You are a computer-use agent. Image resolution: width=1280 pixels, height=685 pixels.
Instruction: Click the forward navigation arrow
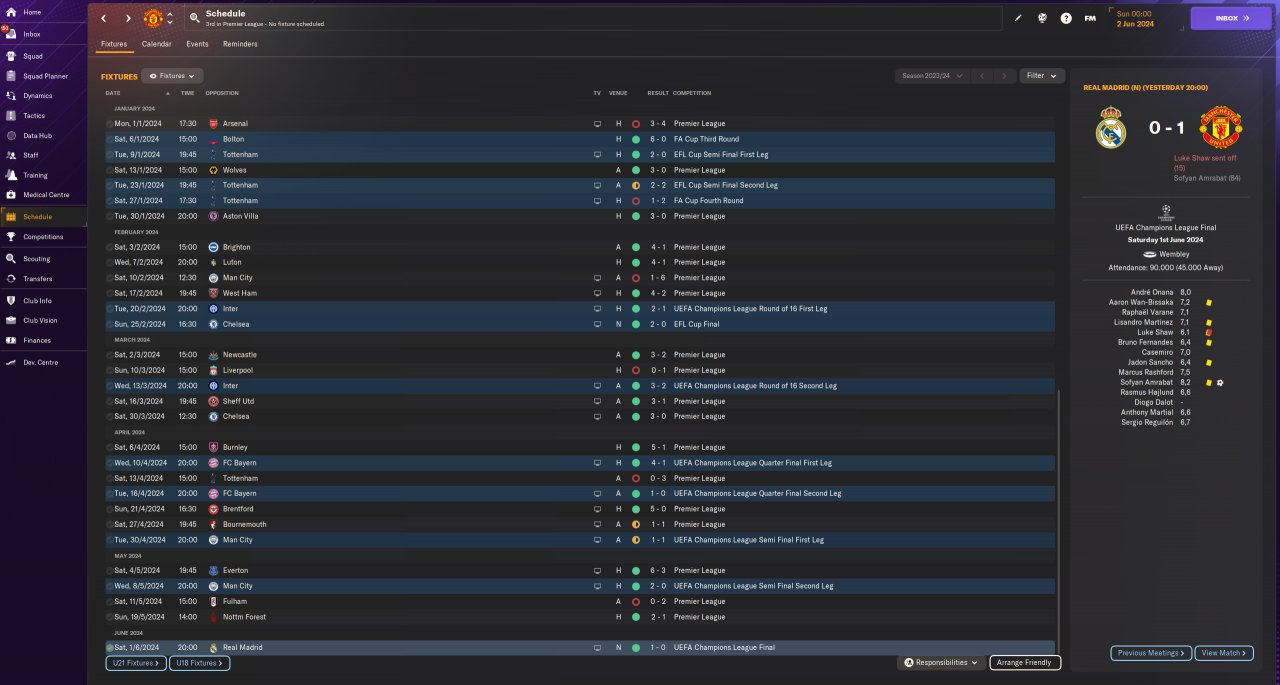[128, 18]
